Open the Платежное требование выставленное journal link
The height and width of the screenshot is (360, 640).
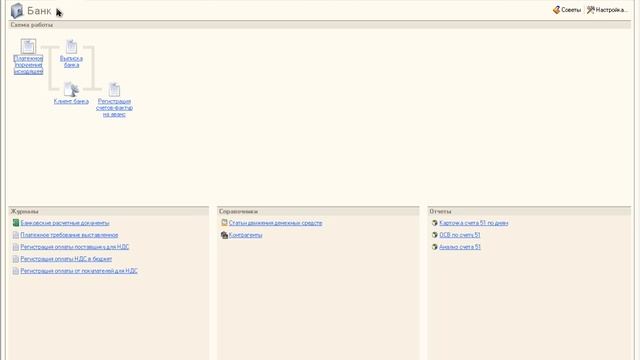[x=69, y=235]
